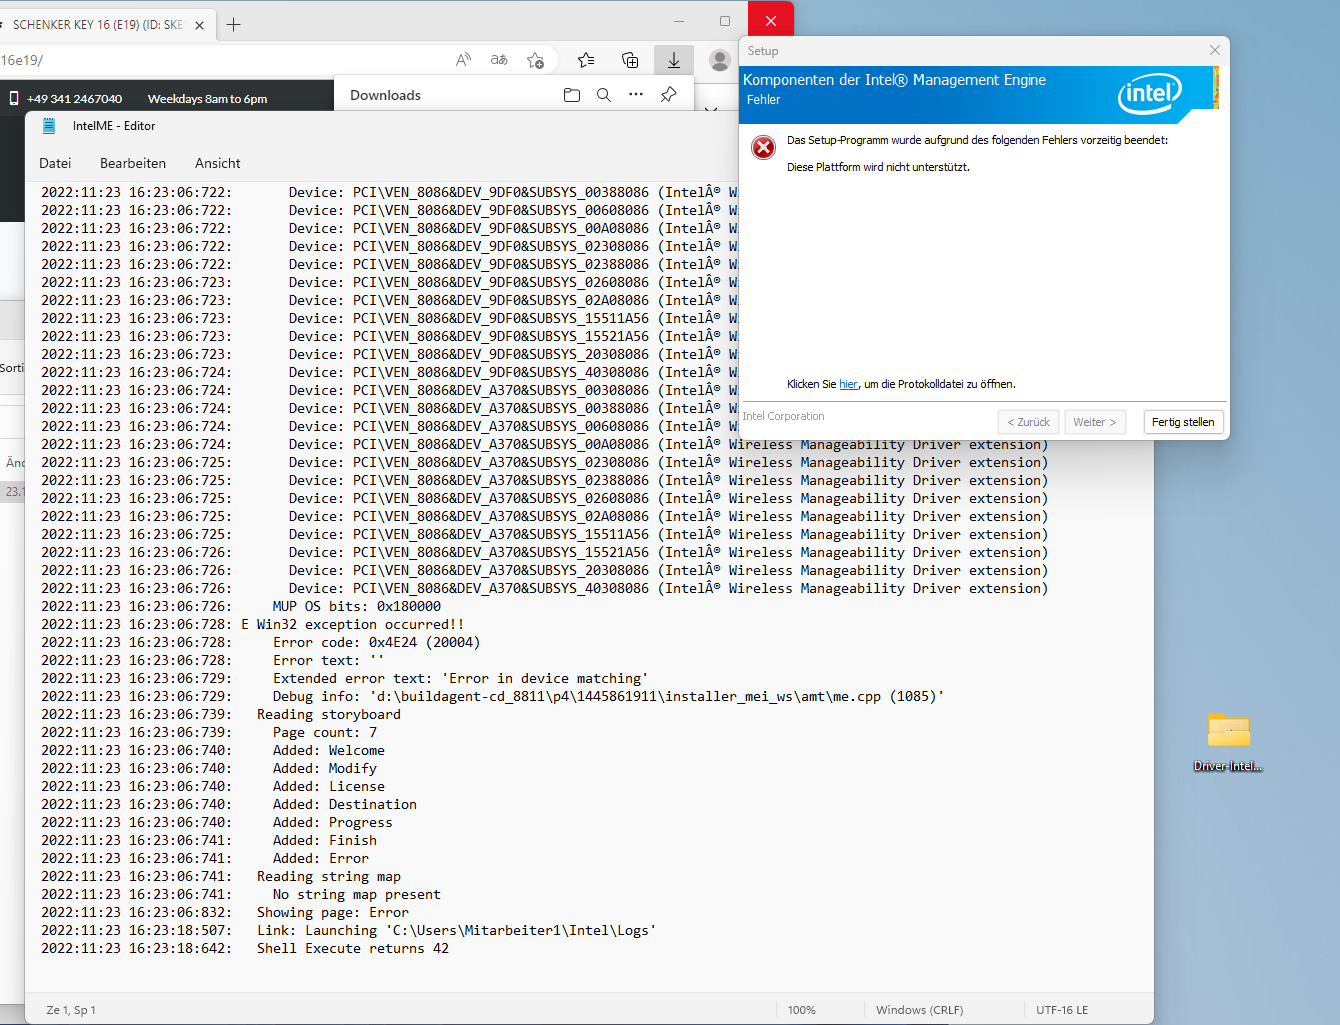This screenshot has width=1340, height=1025.
Task: Open downloads folder icon in Downloads panel
Action: tap(572, 95)
